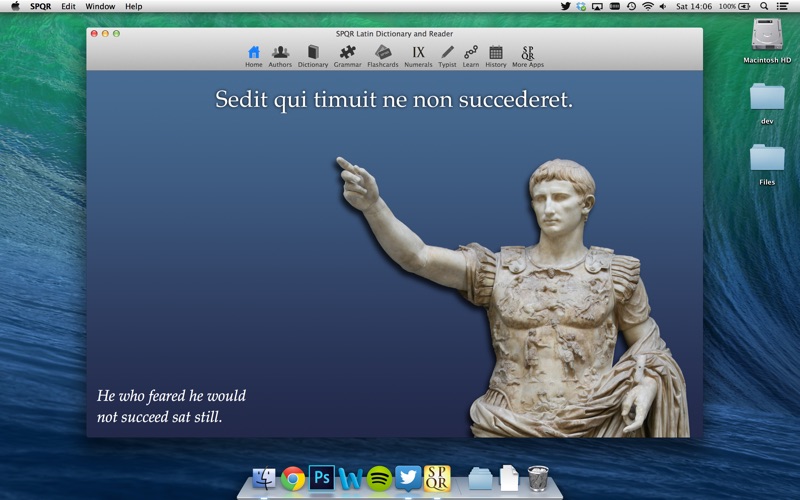Show the History calendar icon
800x500 pixels.
[x=496, y=56]
